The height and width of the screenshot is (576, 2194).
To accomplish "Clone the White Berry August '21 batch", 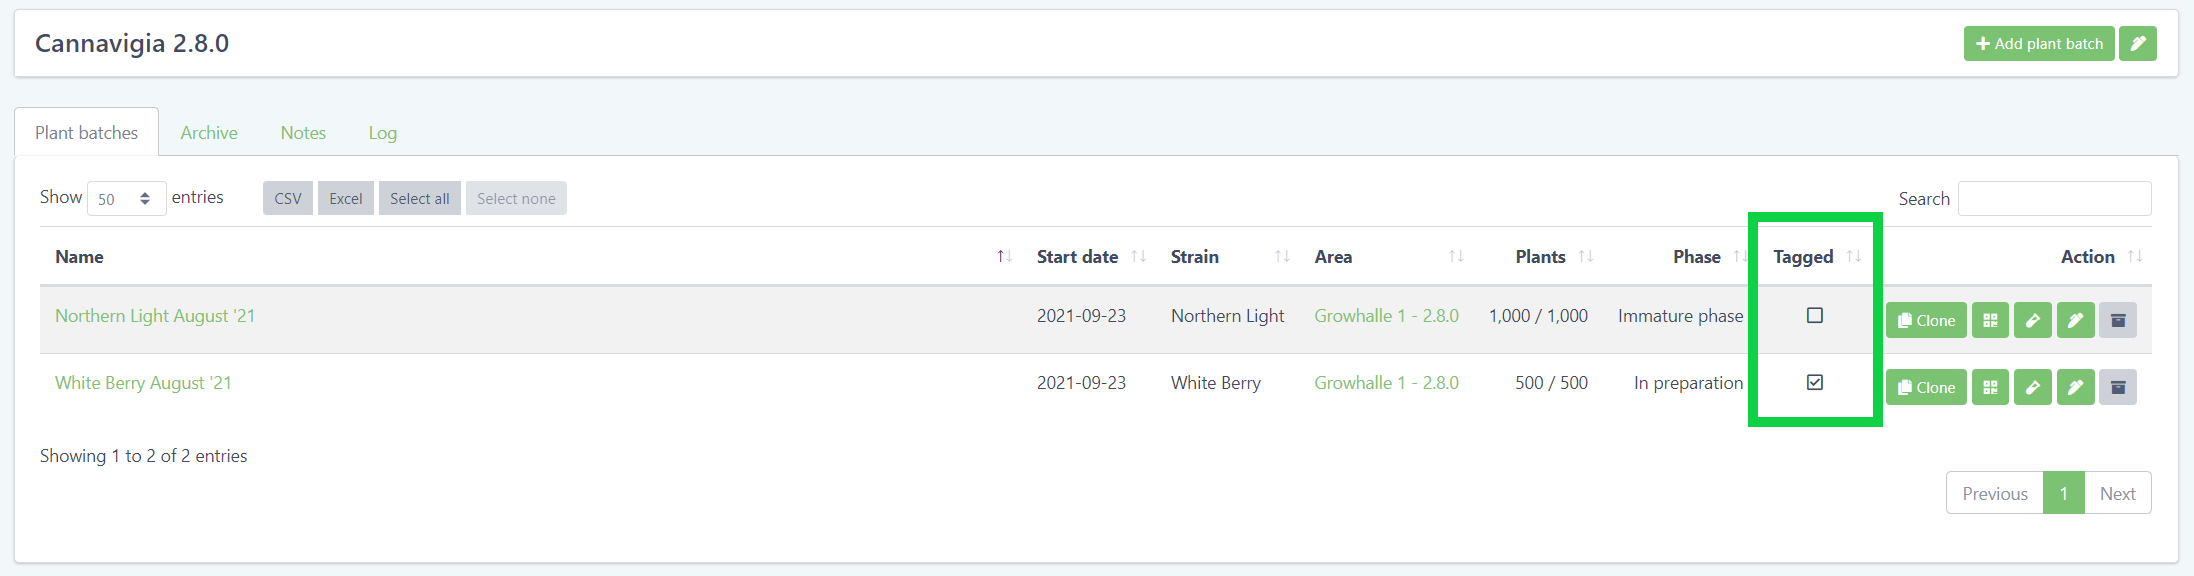I will coord(1926,388).
